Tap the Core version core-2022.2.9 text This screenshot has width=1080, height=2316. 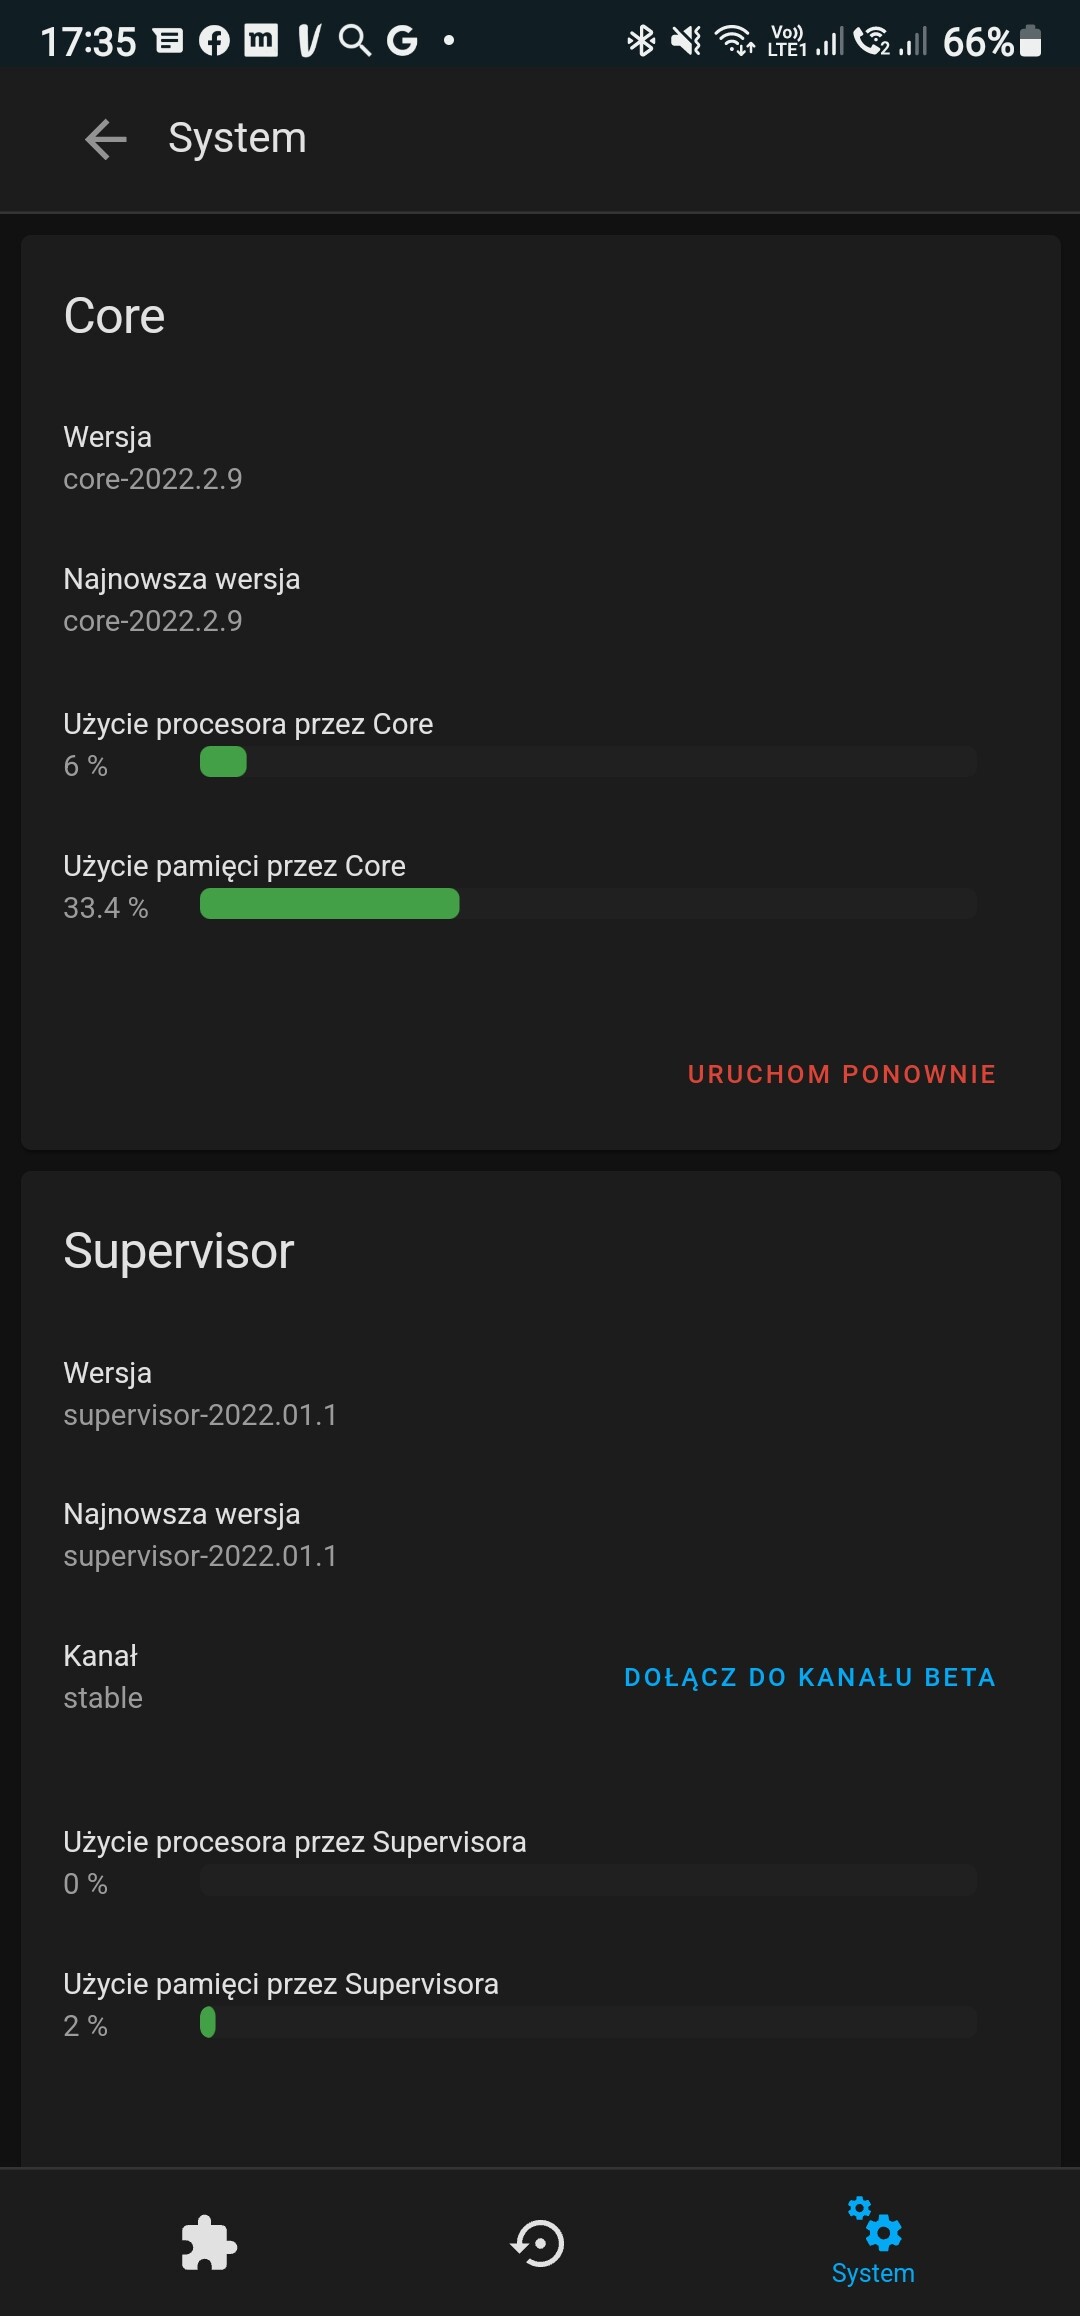153,479
